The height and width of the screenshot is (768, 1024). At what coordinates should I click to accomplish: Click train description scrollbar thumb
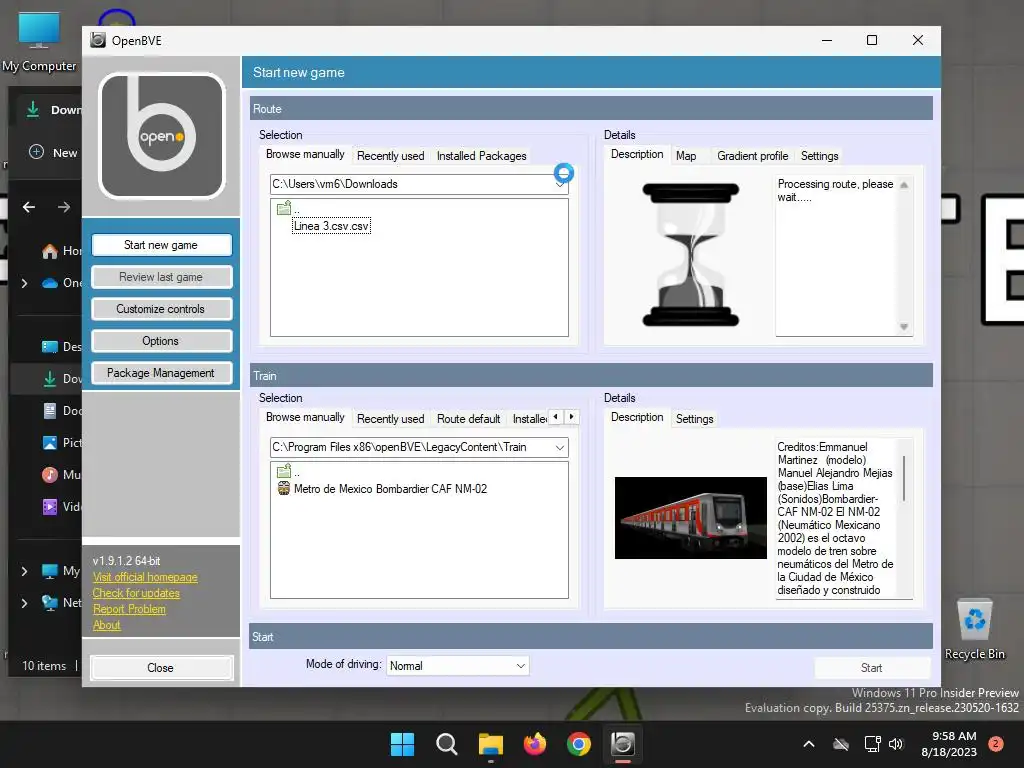click(x=904, y=478)
